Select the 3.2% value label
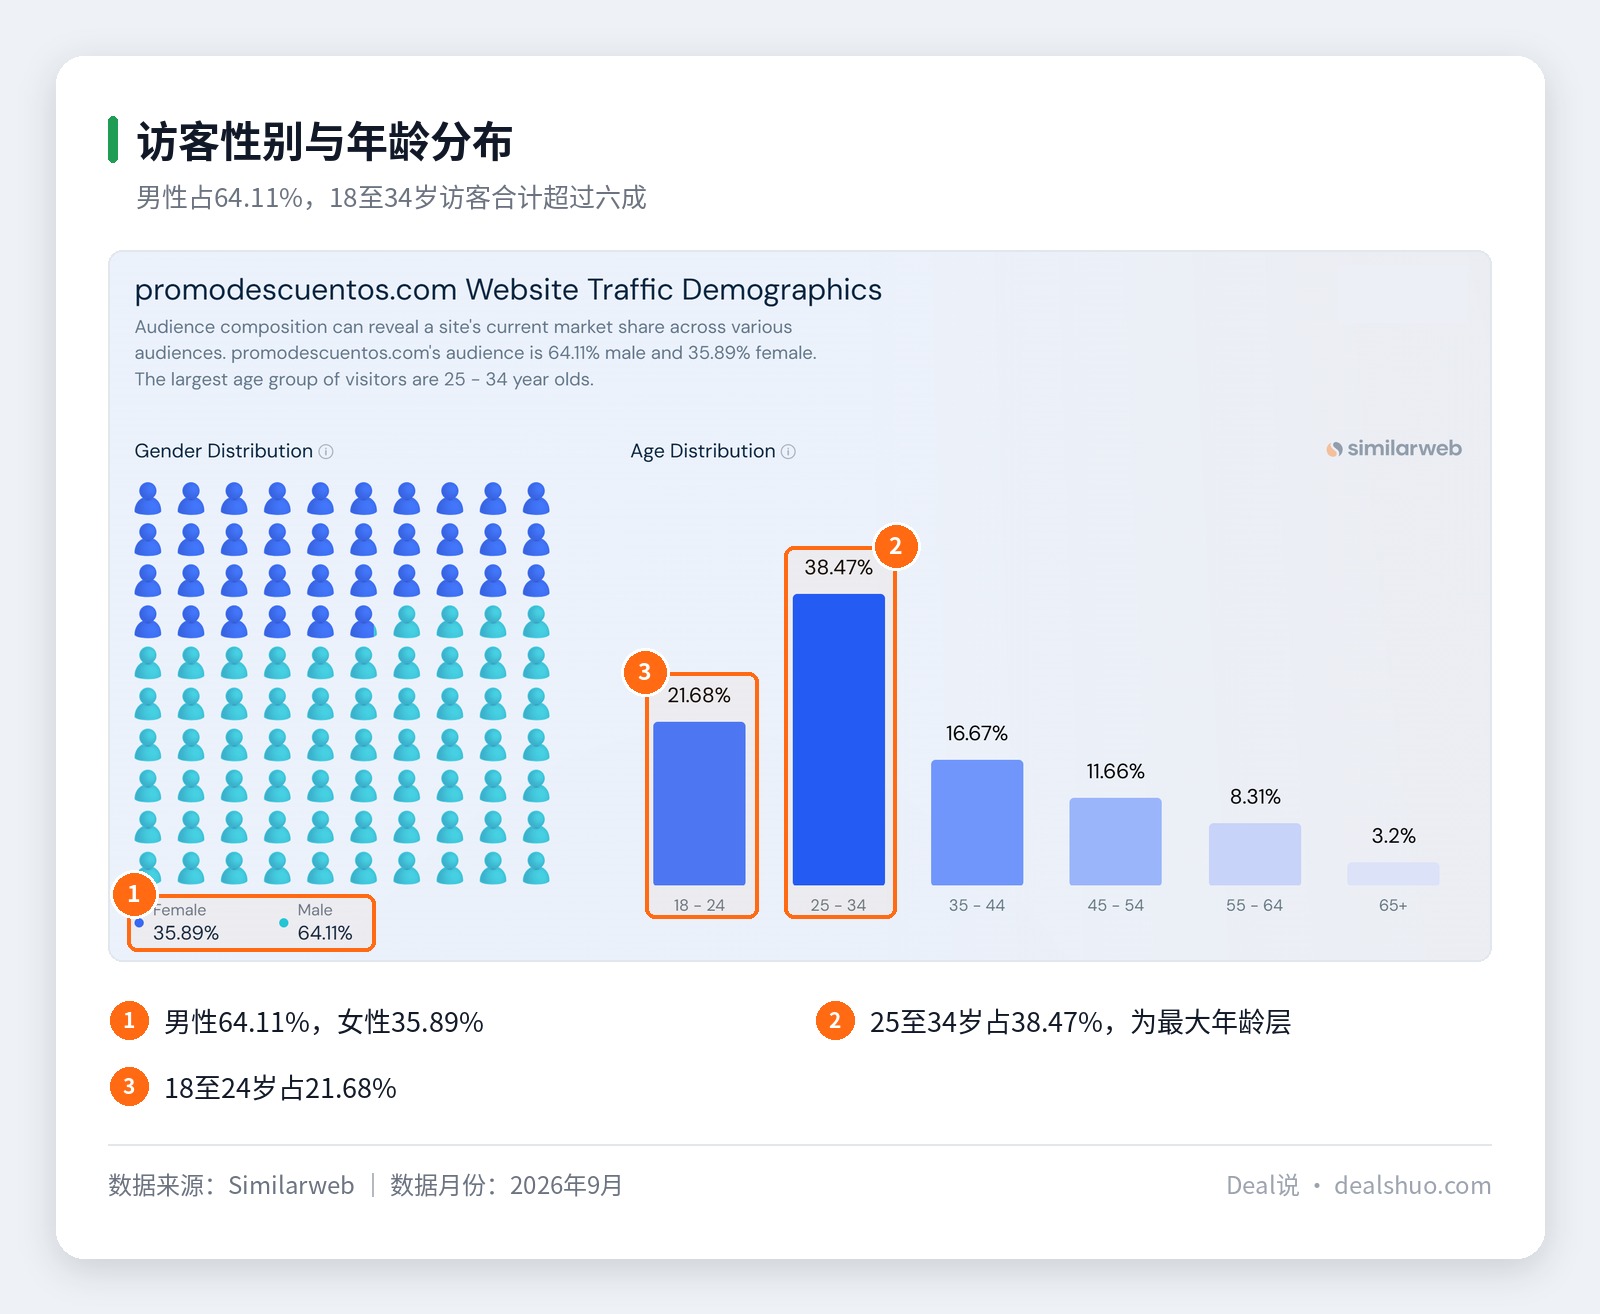The width and height of the screenshot is (1600, 1314). pyautogui.click(x=1393, y=835)
